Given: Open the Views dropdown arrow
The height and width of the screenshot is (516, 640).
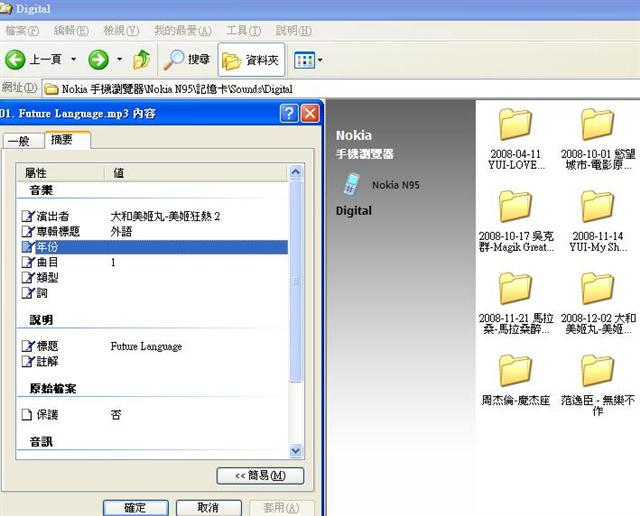Looking at the screenshot, I should 320,60.
